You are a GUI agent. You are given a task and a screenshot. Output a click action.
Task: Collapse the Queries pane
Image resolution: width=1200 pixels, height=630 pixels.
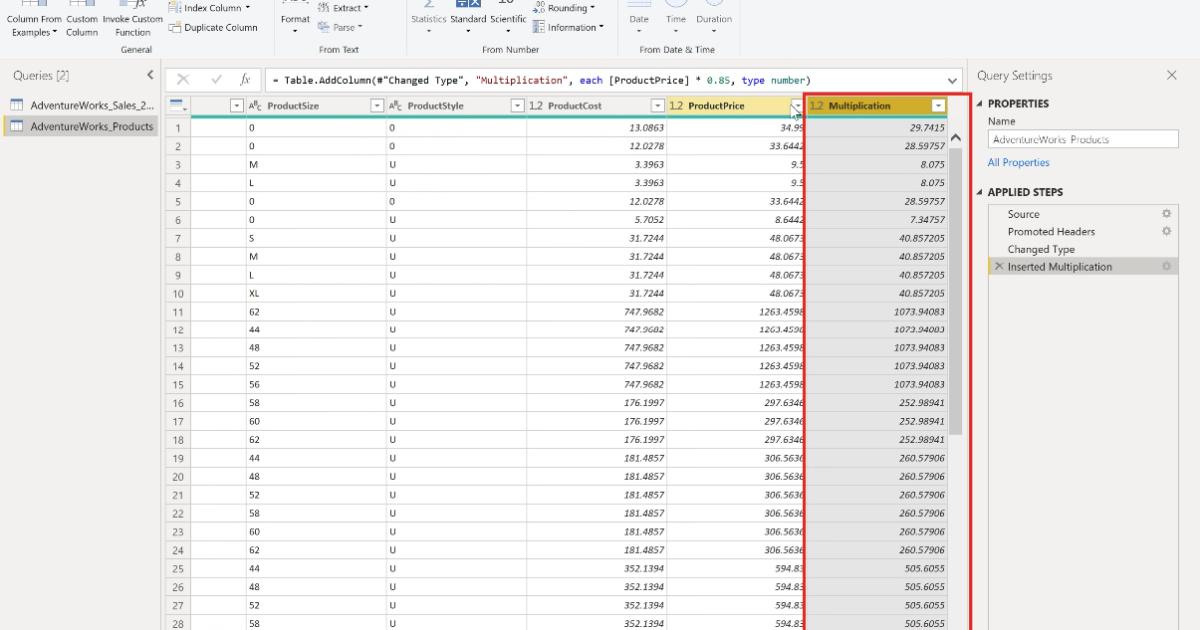151,74
